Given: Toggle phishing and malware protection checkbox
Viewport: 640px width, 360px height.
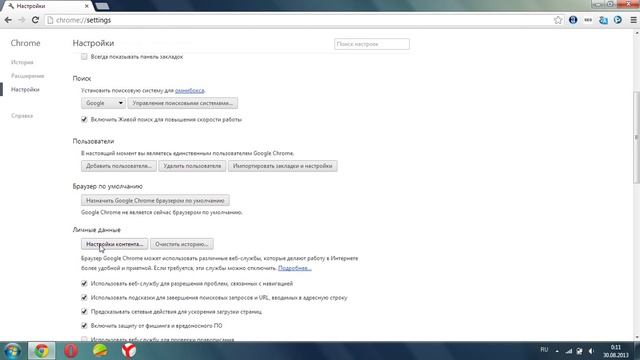Looking at the screenshot, I should 84,326.
